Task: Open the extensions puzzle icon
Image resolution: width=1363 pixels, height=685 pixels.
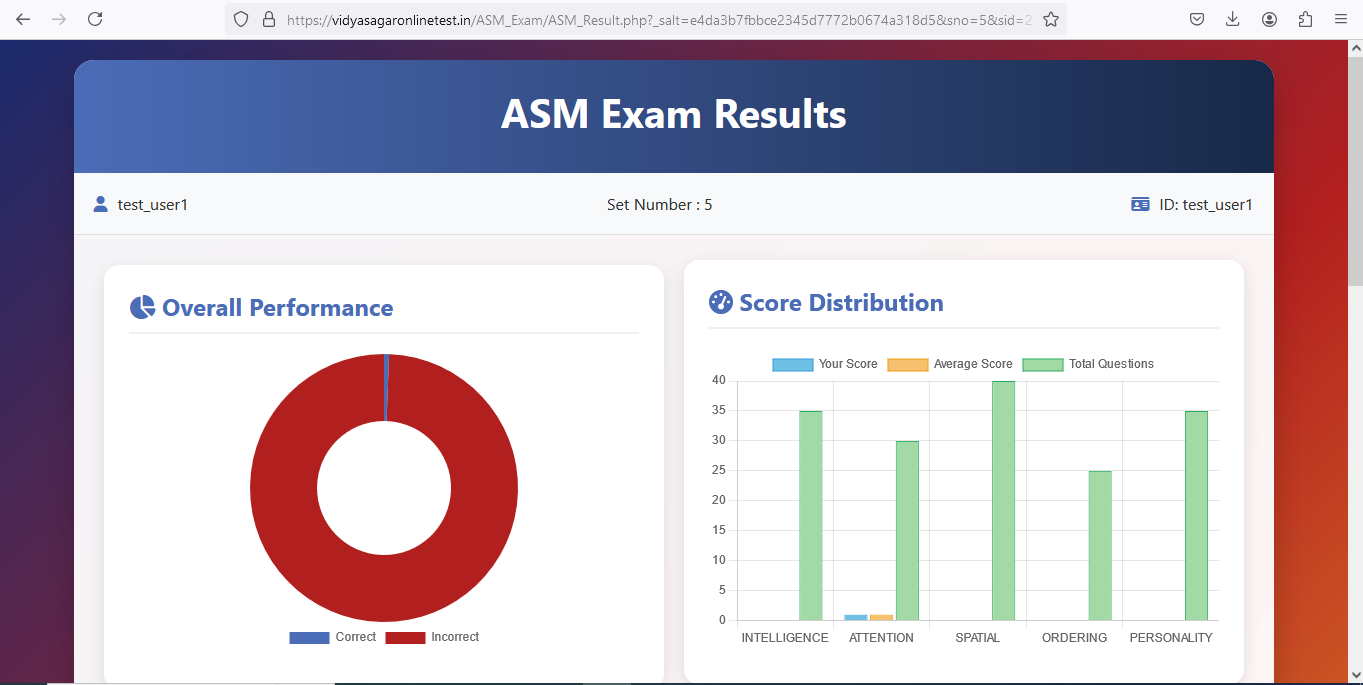Action: (x=1305, y=19)
